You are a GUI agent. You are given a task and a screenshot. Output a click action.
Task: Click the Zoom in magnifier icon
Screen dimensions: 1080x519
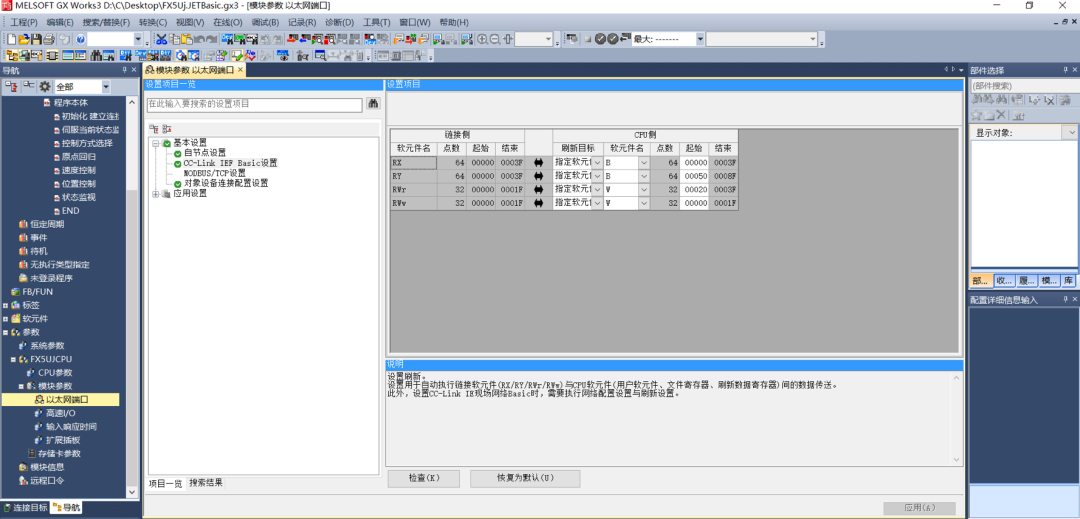coord(482,39)
